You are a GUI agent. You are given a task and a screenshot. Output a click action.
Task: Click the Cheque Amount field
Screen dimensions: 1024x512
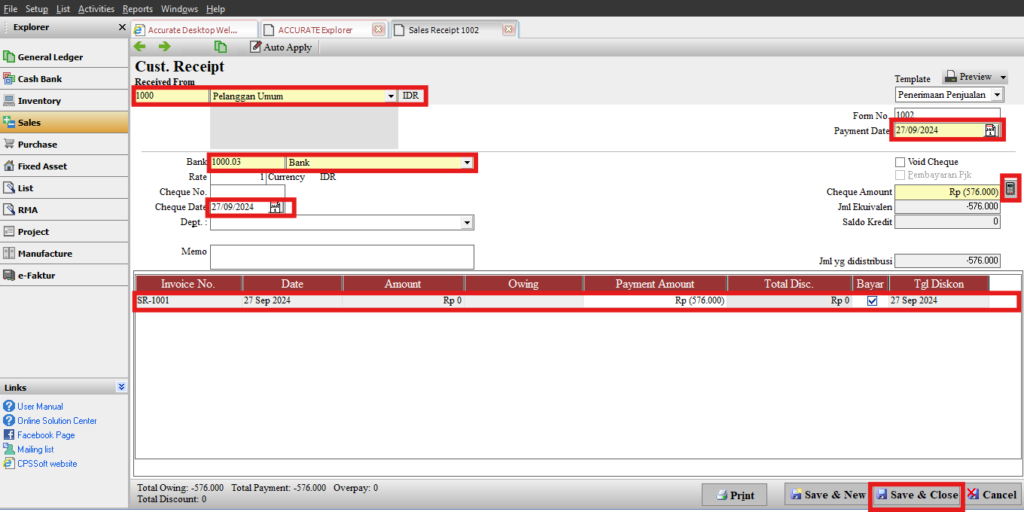(947, 192)
